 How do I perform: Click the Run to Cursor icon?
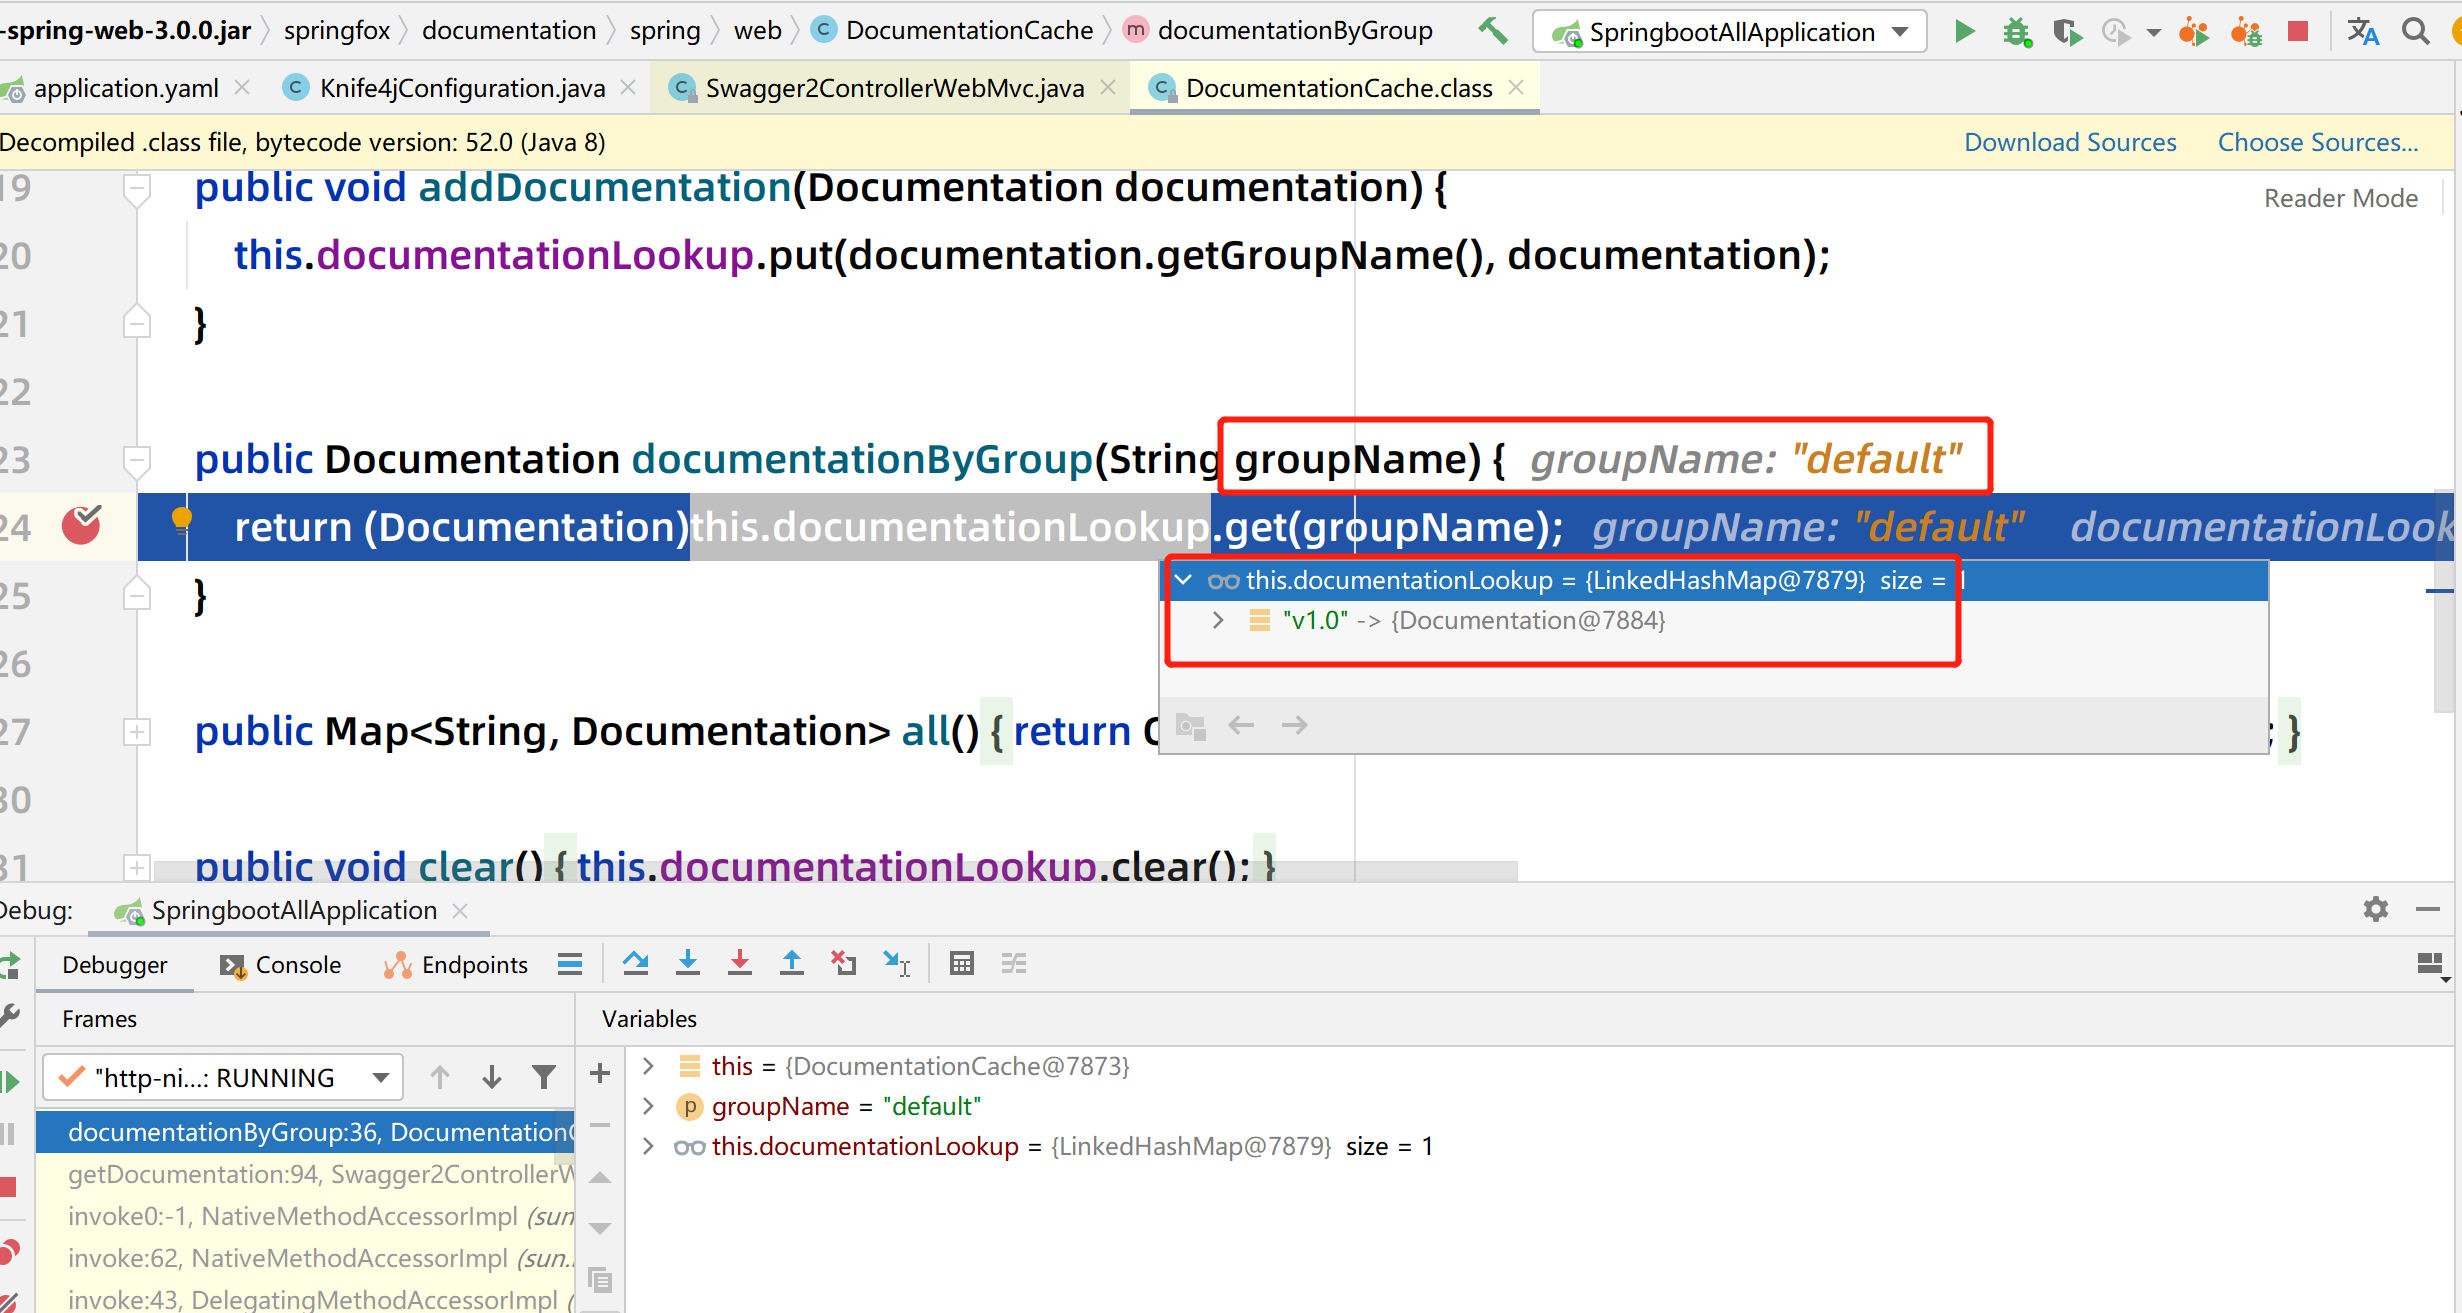[x=897, y=963]
